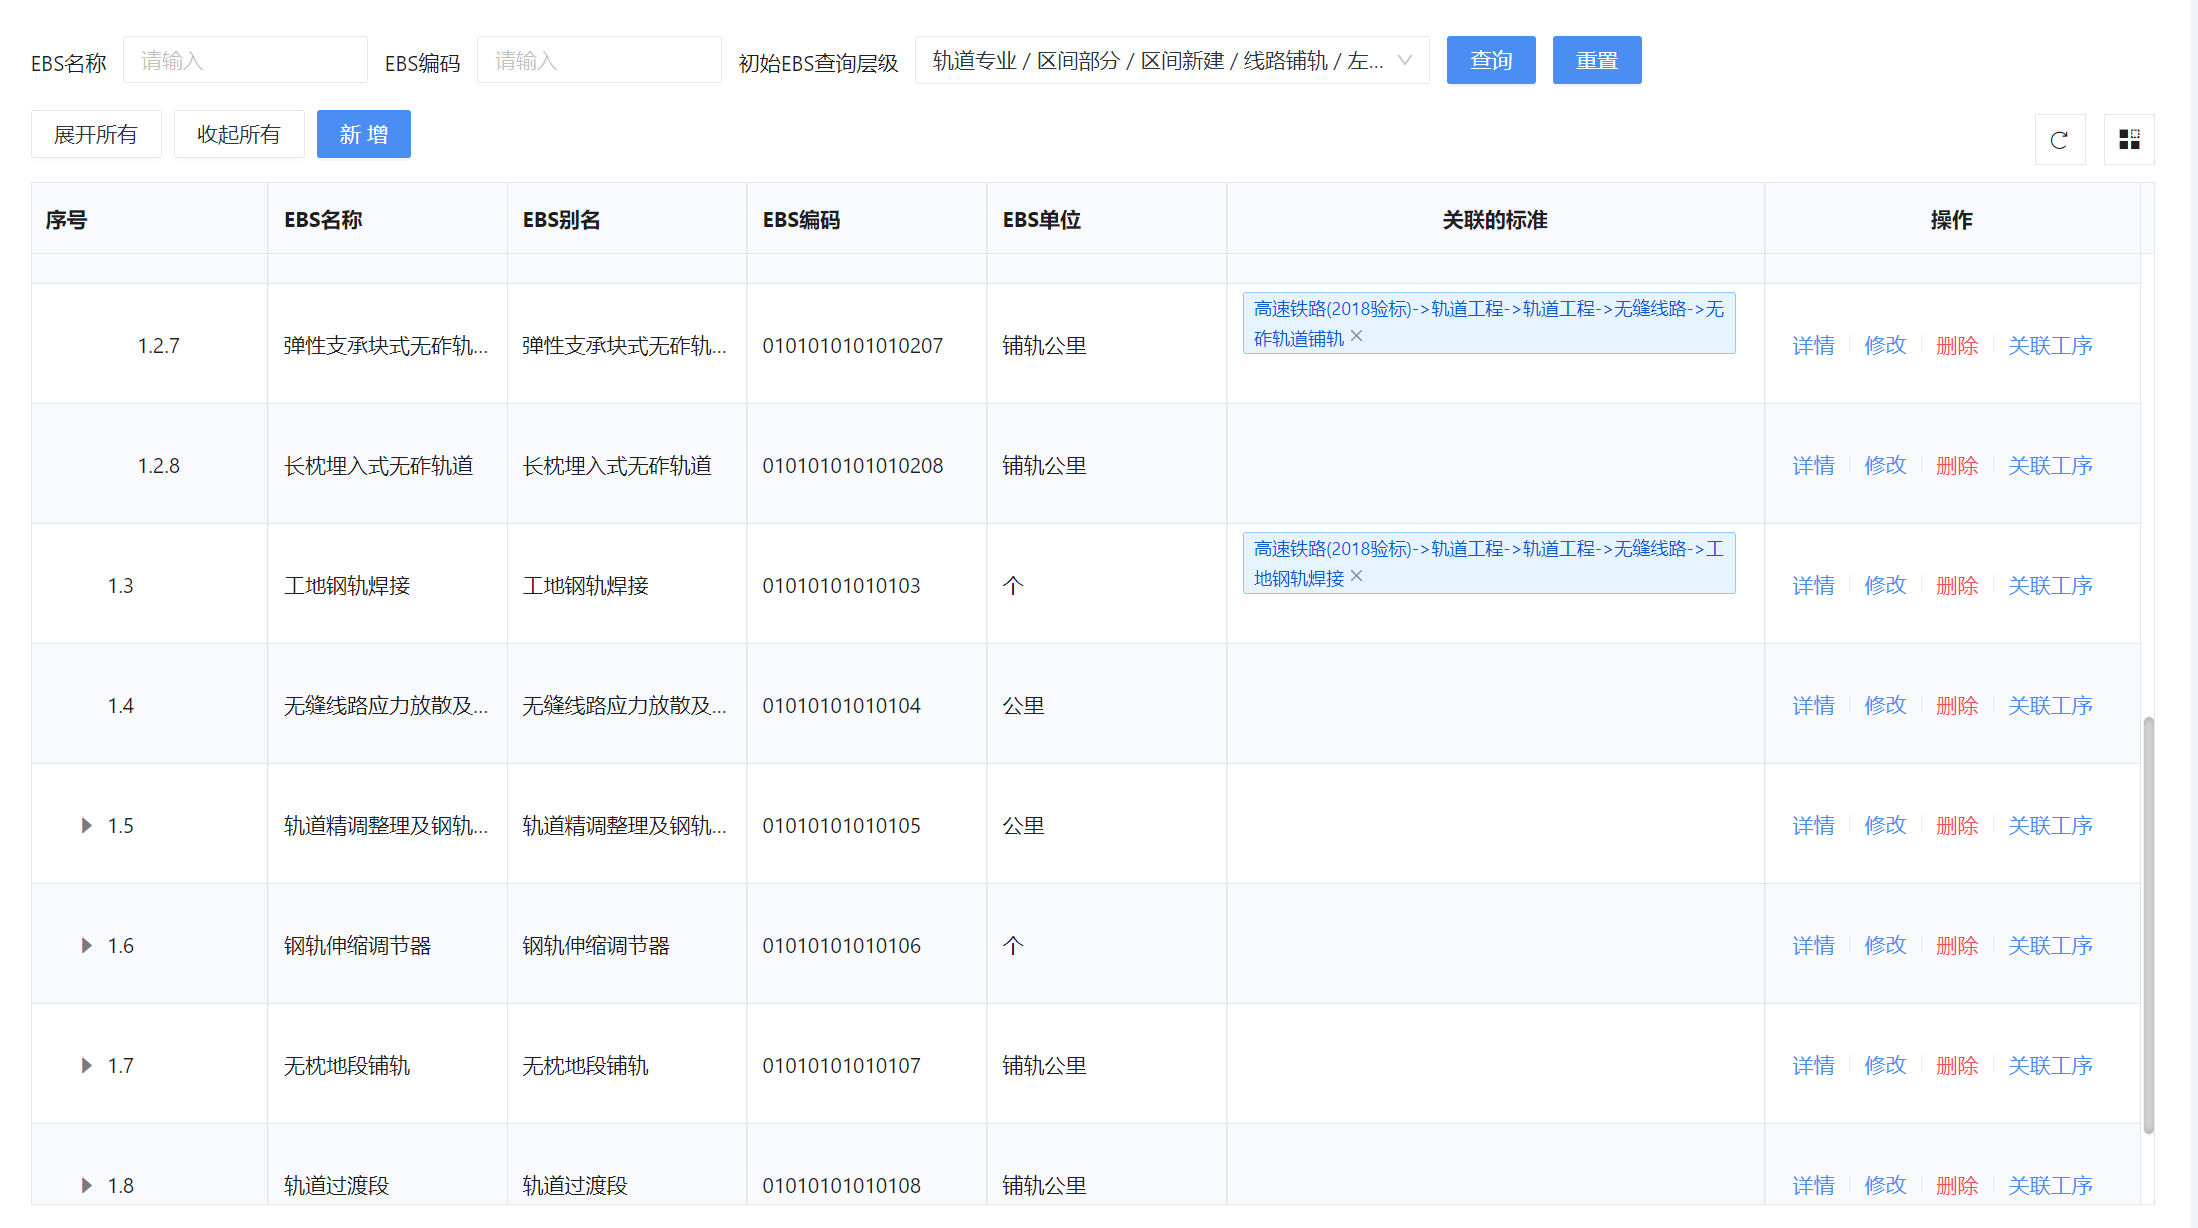The width and height of the screenshot is (2198, 1228).
Task: Click 关联工序 for row 1.3
Action: pos(2050,586)
